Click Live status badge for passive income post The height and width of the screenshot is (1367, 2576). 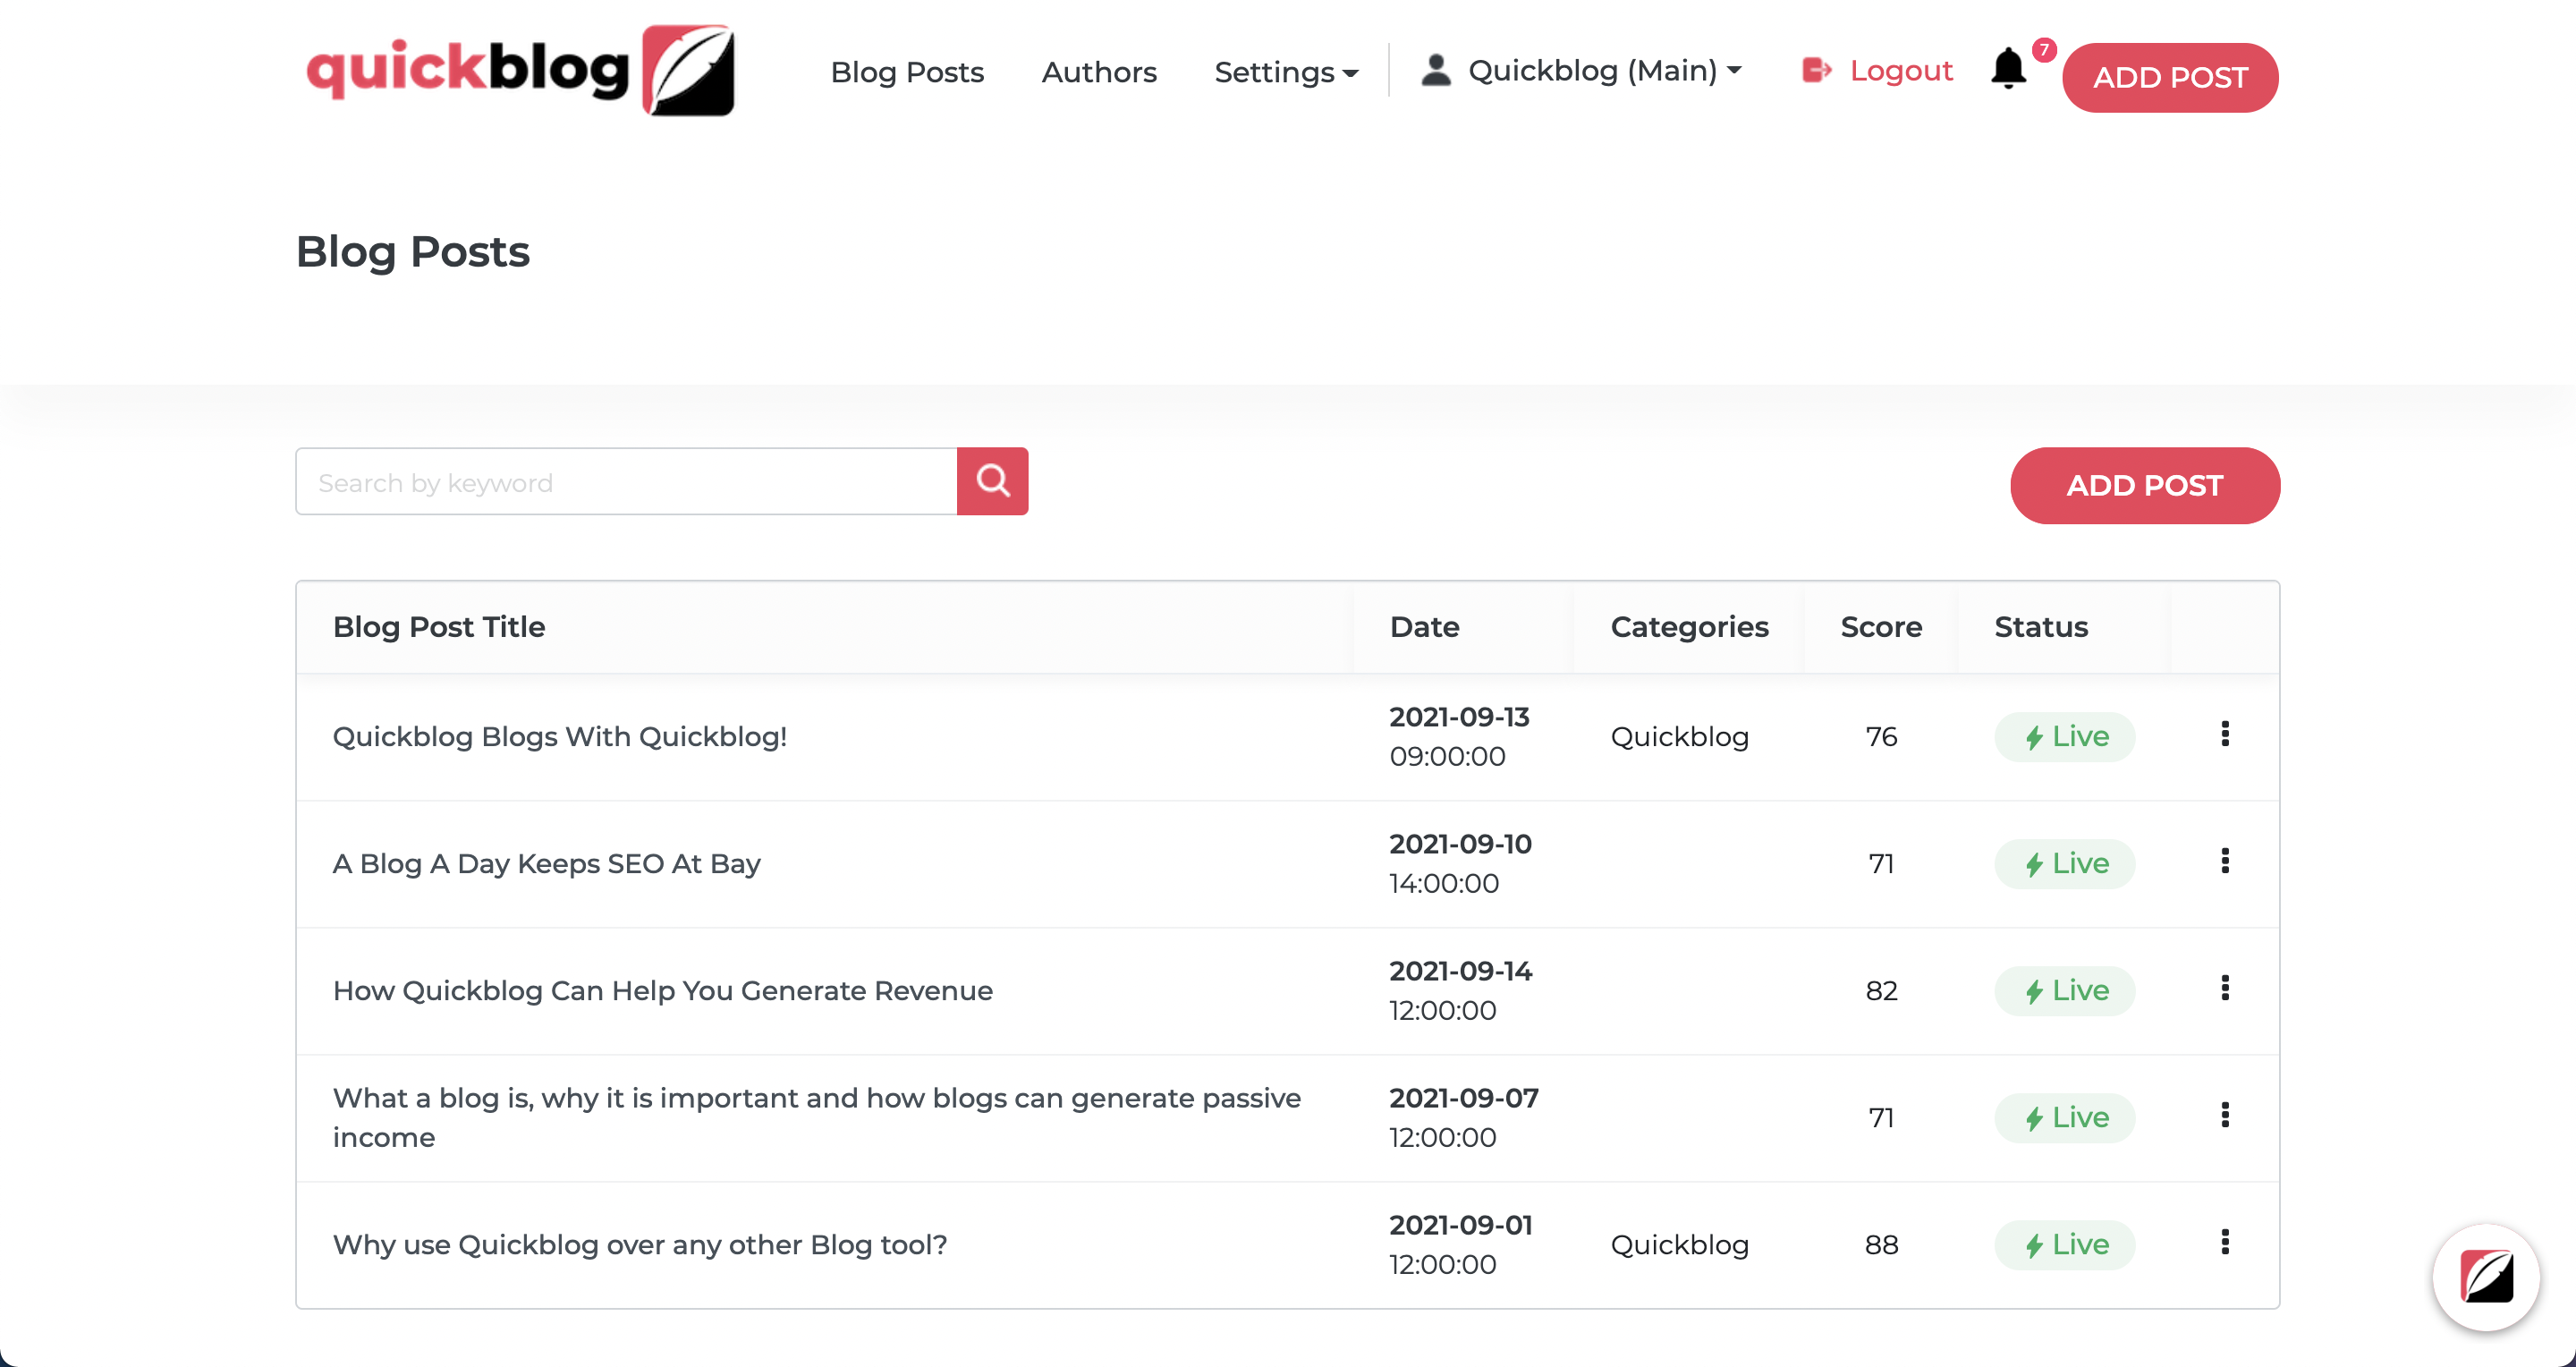[2065, 1118]
